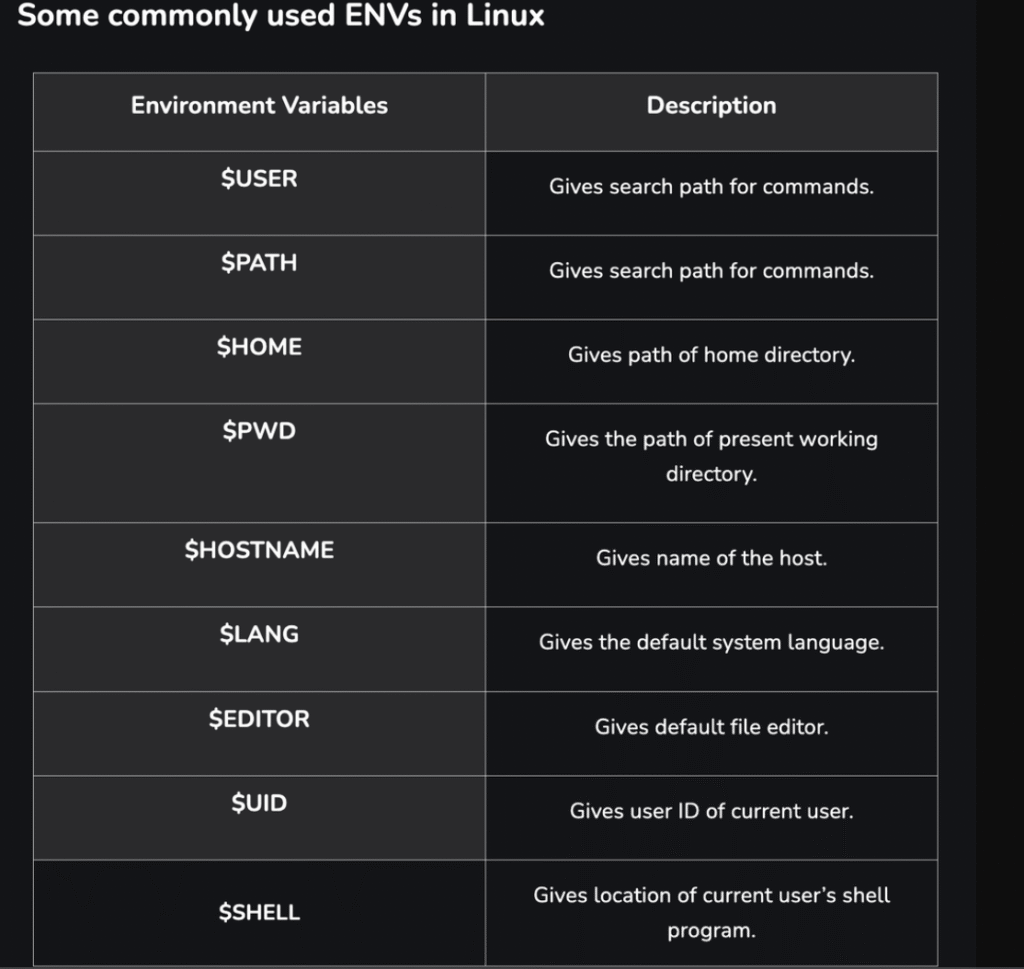The width and height of the screenshot is (1024, 969).
Task: Select the $USER variable cell
Action: 259,180
